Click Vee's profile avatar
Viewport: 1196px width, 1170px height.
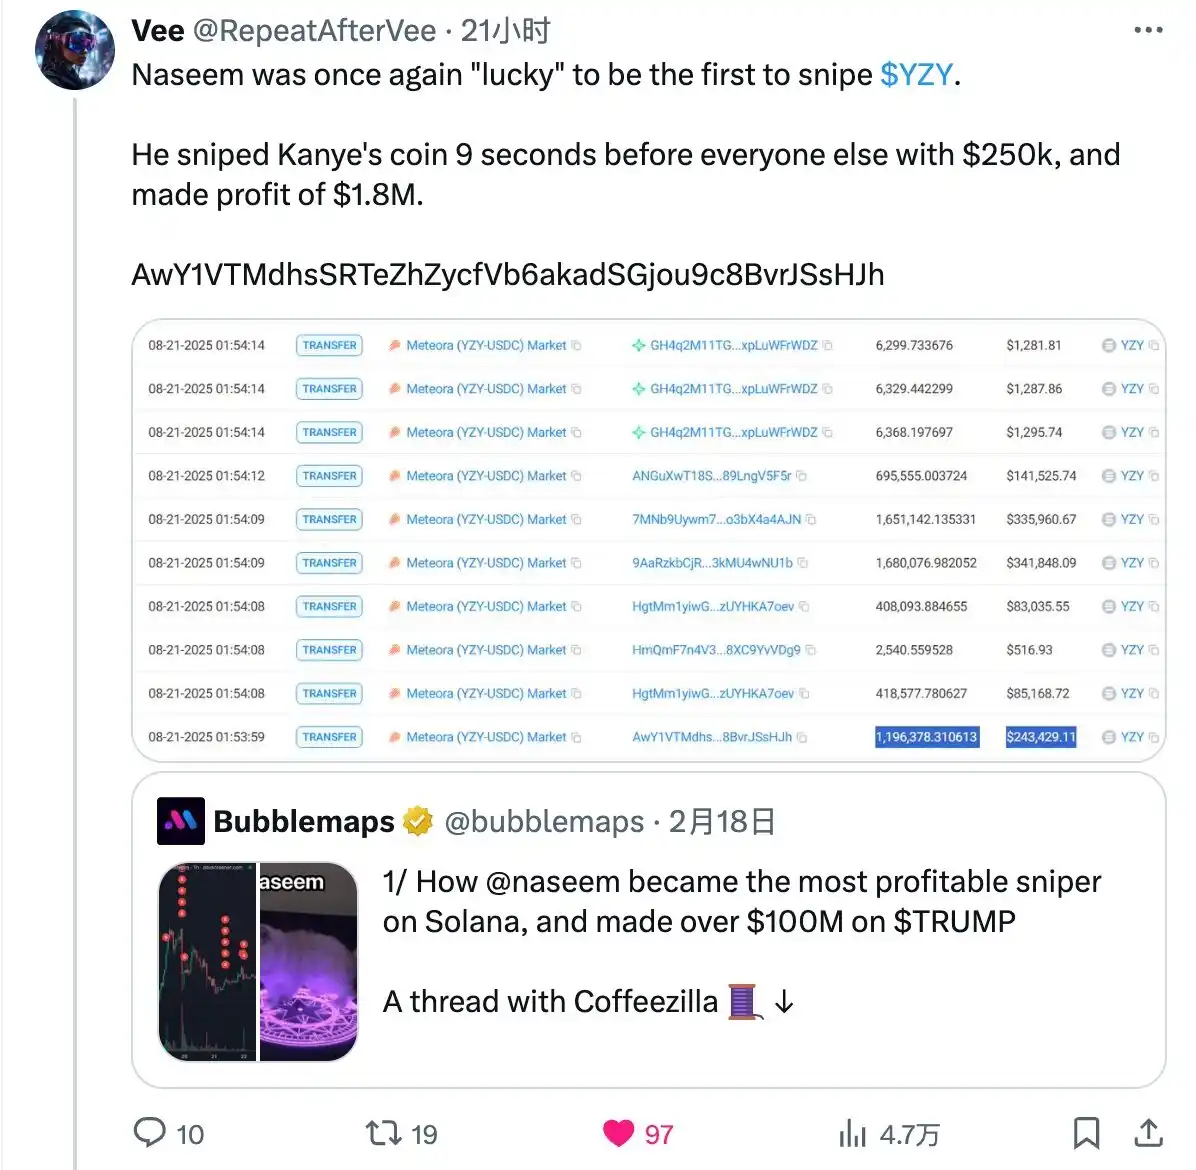tap(74, 51)
